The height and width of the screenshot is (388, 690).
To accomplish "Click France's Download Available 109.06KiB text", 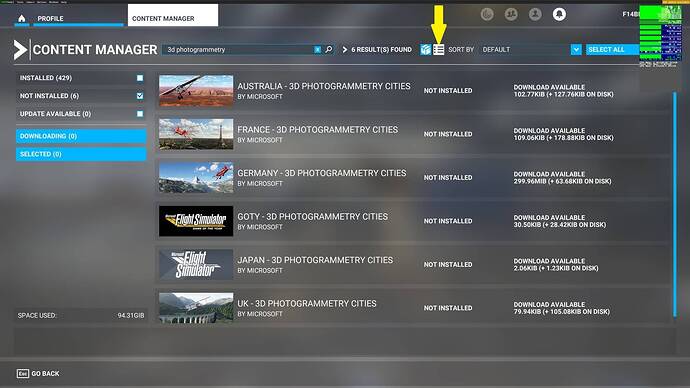I will pyautogui.click(x=563, y=134).
